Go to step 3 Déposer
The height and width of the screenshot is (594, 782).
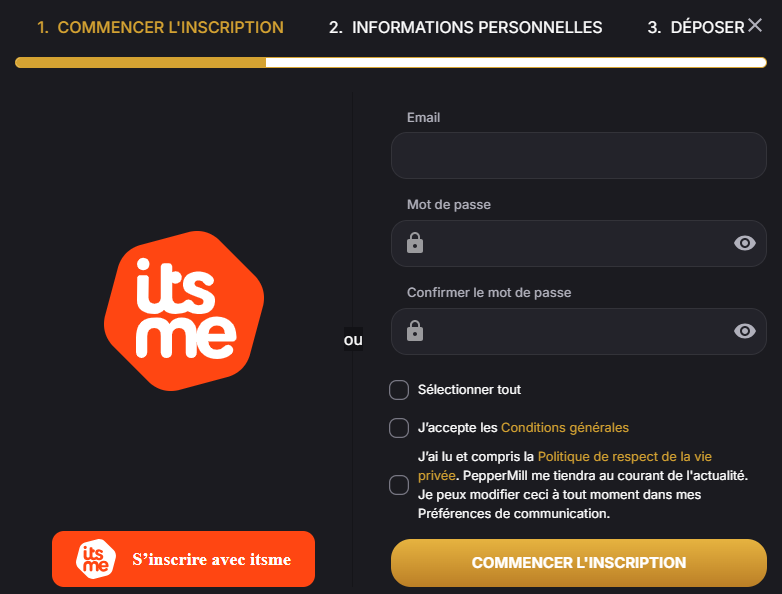pyautogui.click(x=696, y=27)
